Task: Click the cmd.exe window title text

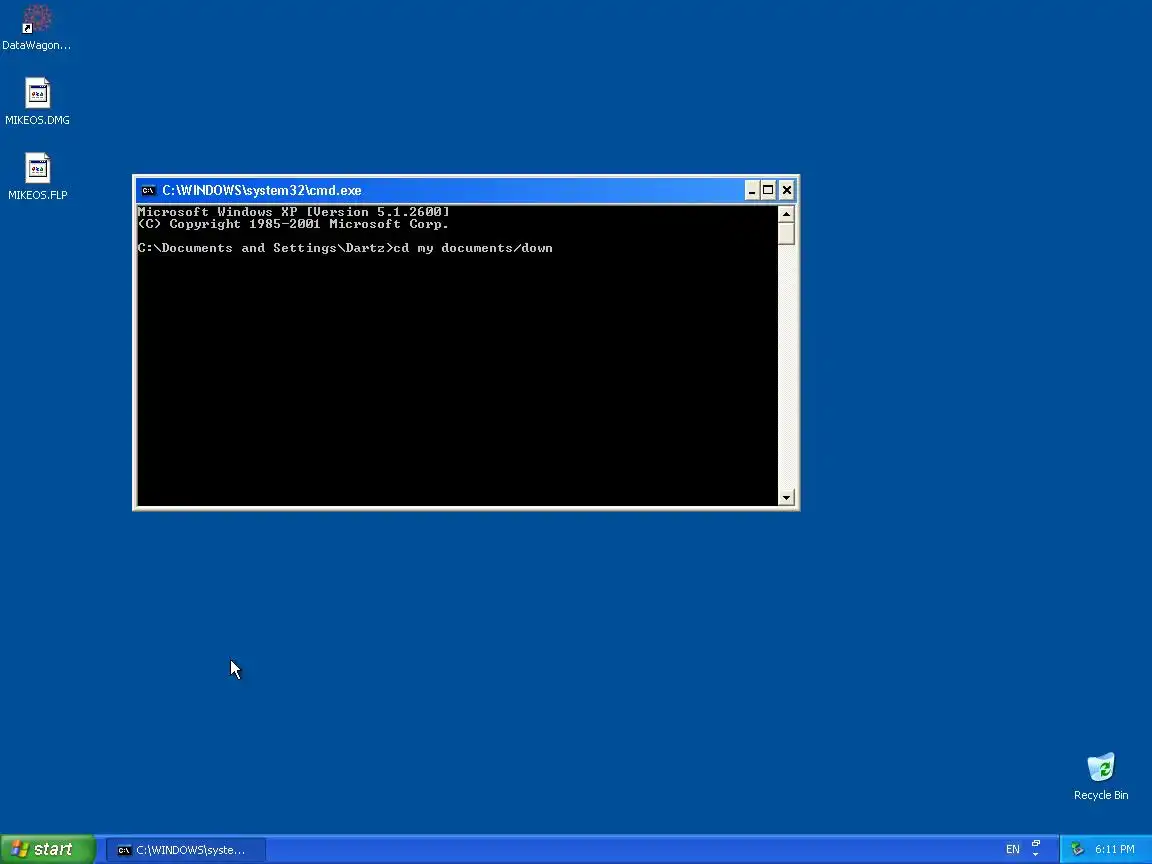Action: [x=262, y=190]
